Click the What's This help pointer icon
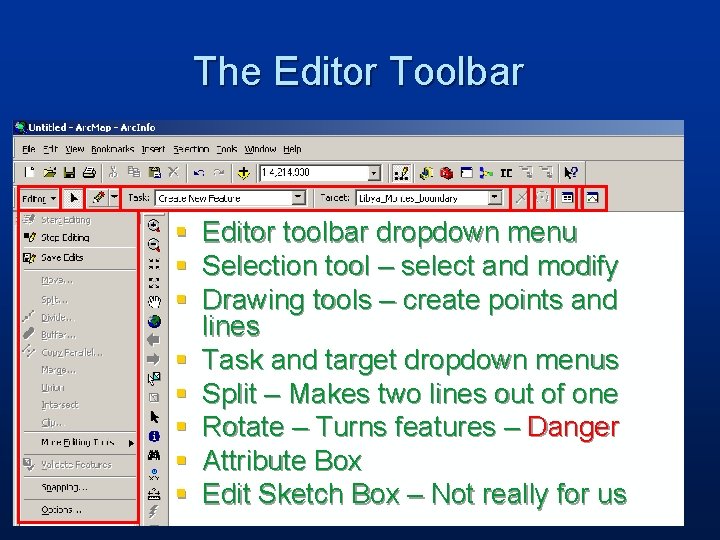The width and height of the screenshot is (720, 540). coord(571,173)
